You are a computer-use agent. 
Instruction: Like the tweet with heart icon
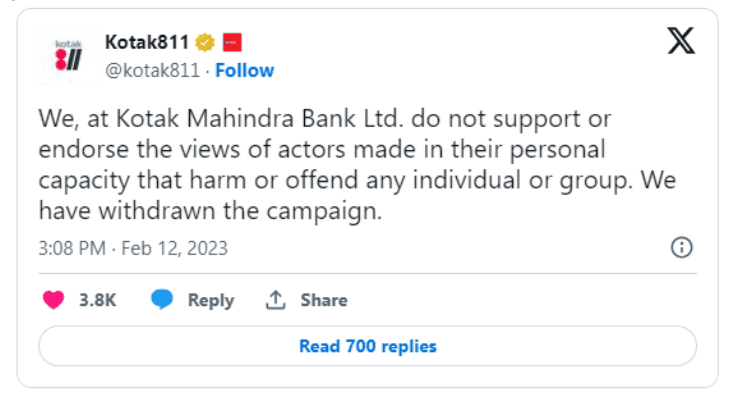pyautogui.click(x=54, y=300)
